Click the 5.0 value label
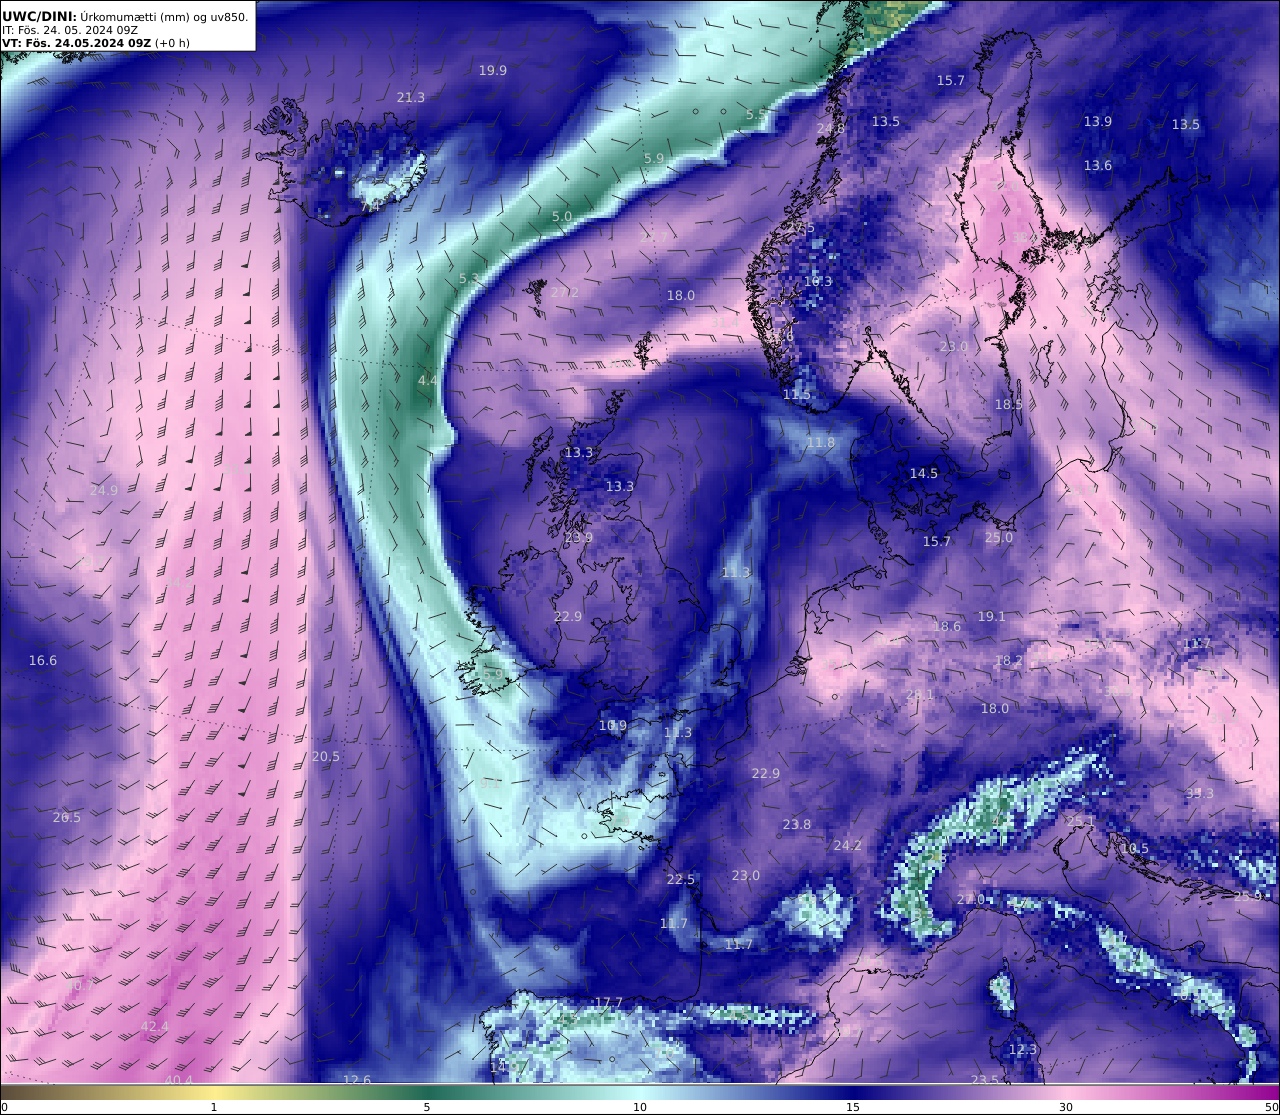 pos(562,217)
